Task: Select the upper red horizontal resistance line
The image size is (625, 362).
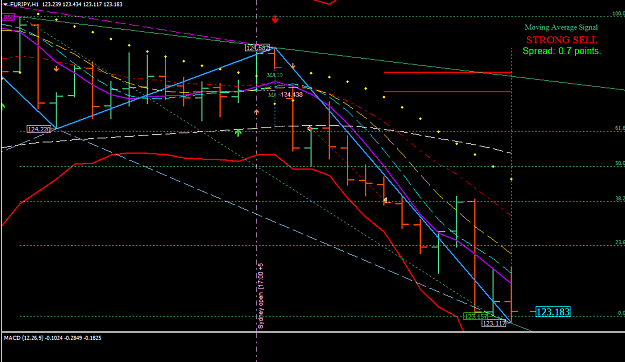Action: point(447,73)
